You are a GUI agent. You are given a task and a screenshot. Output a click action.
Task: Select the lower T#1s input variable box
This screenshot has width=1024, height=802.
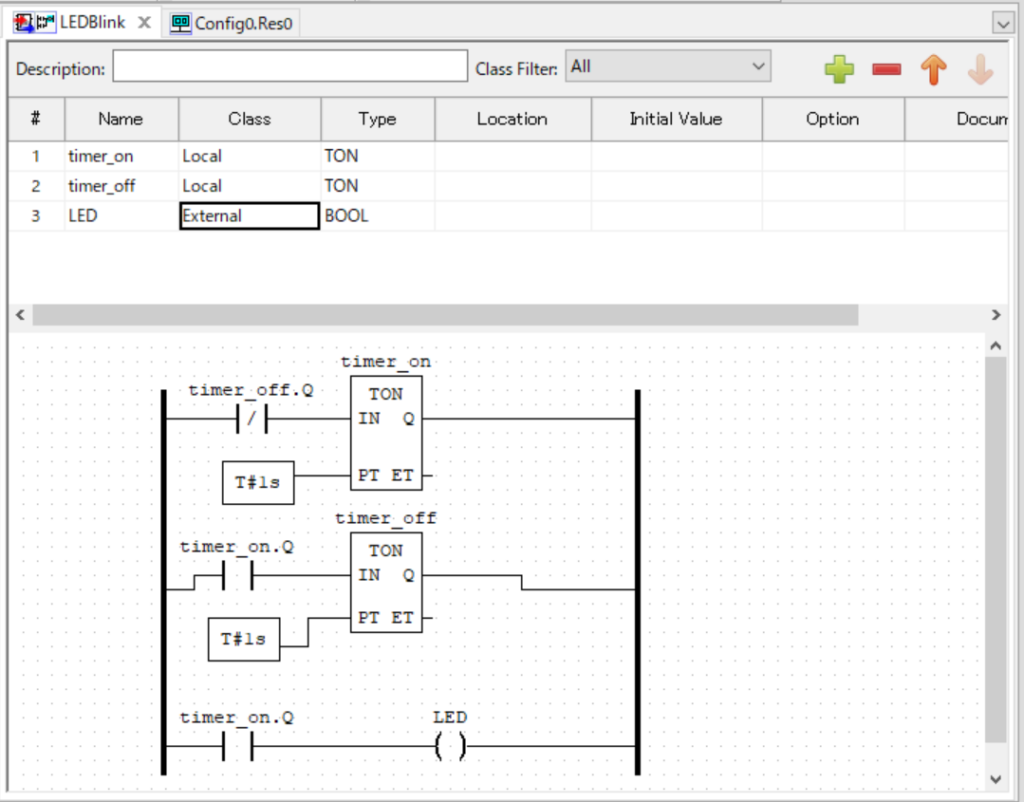pyautogui.click(x=244, y=639)
